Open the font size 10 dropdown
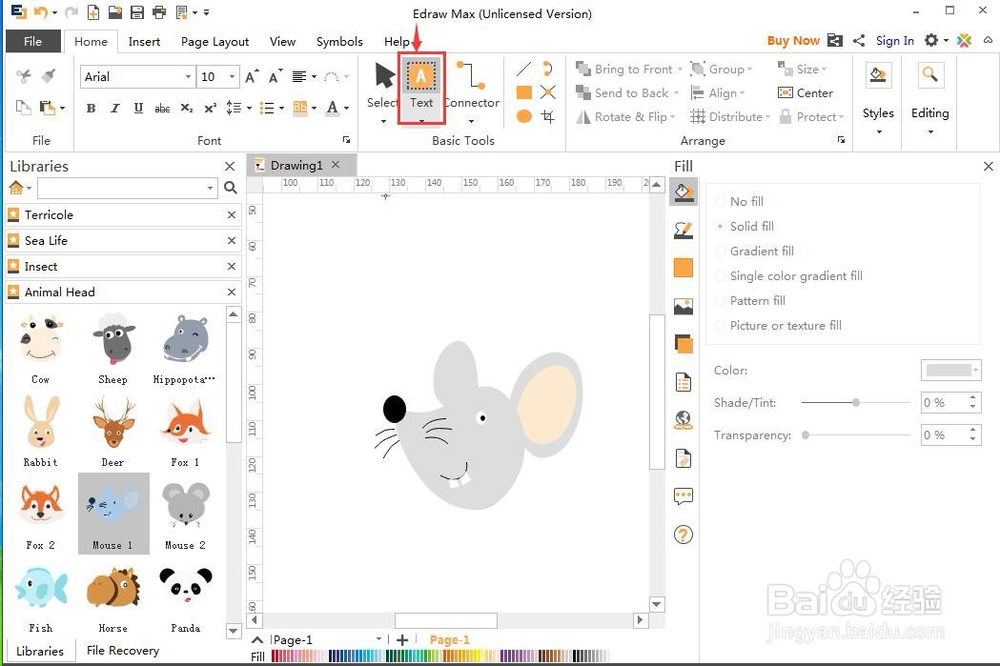Viewport: 1000px width, 666px height. click(x=232, y=77)
